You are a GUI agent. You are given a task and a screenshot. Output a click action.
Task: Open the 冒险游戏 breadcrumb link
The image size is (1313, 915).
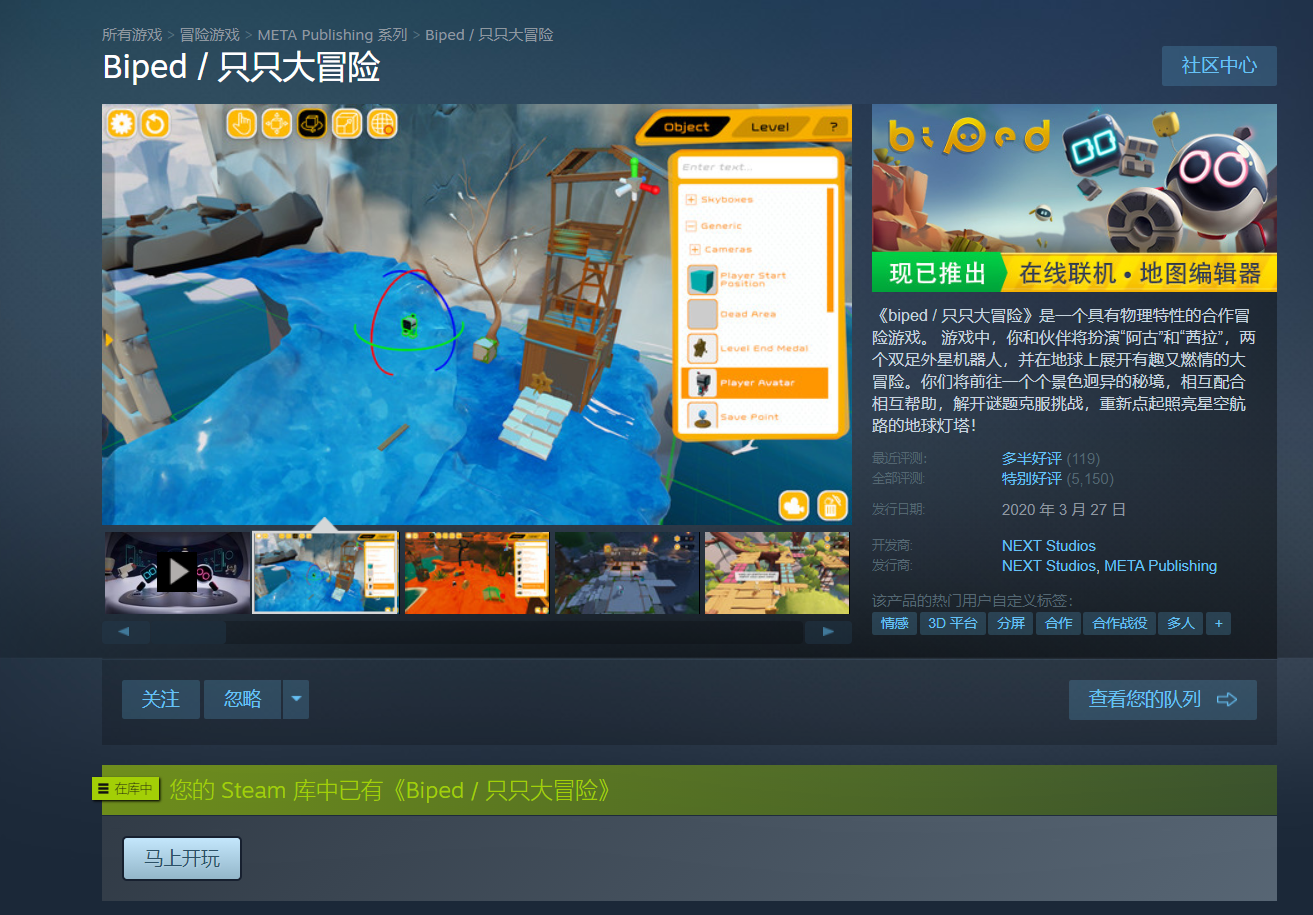210,35
